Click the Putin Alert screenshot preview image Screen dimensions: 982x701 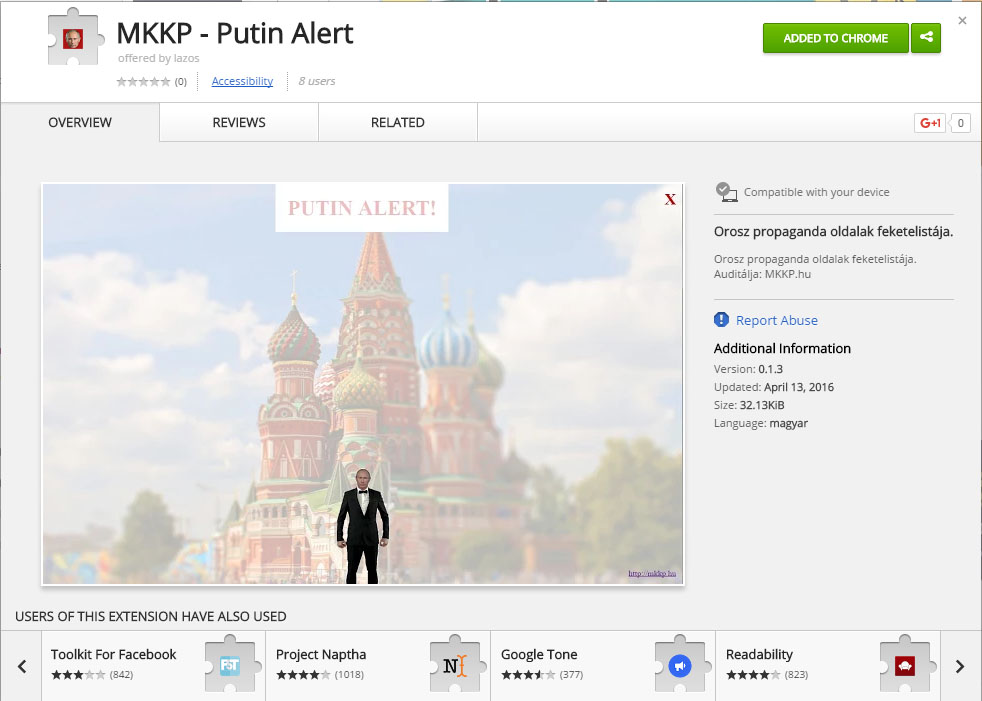[x=363, y=384]
